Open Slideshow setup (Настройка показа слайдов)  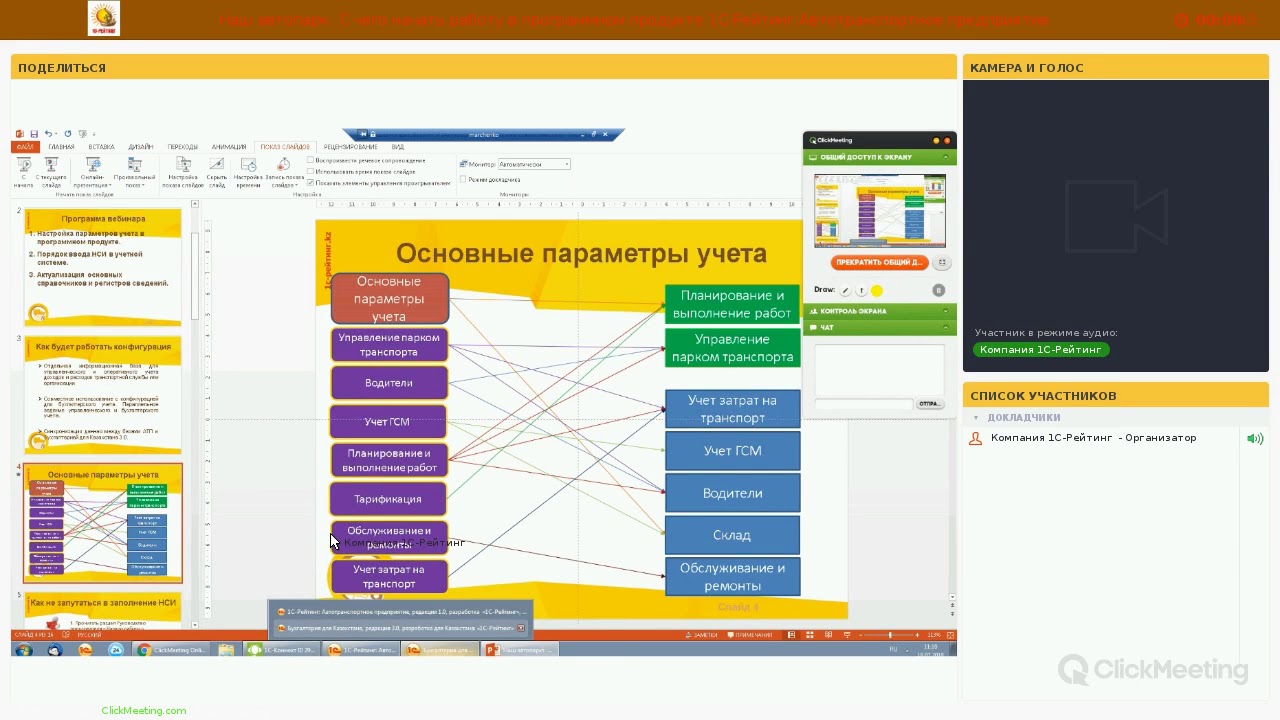click(x=183, y=172)
